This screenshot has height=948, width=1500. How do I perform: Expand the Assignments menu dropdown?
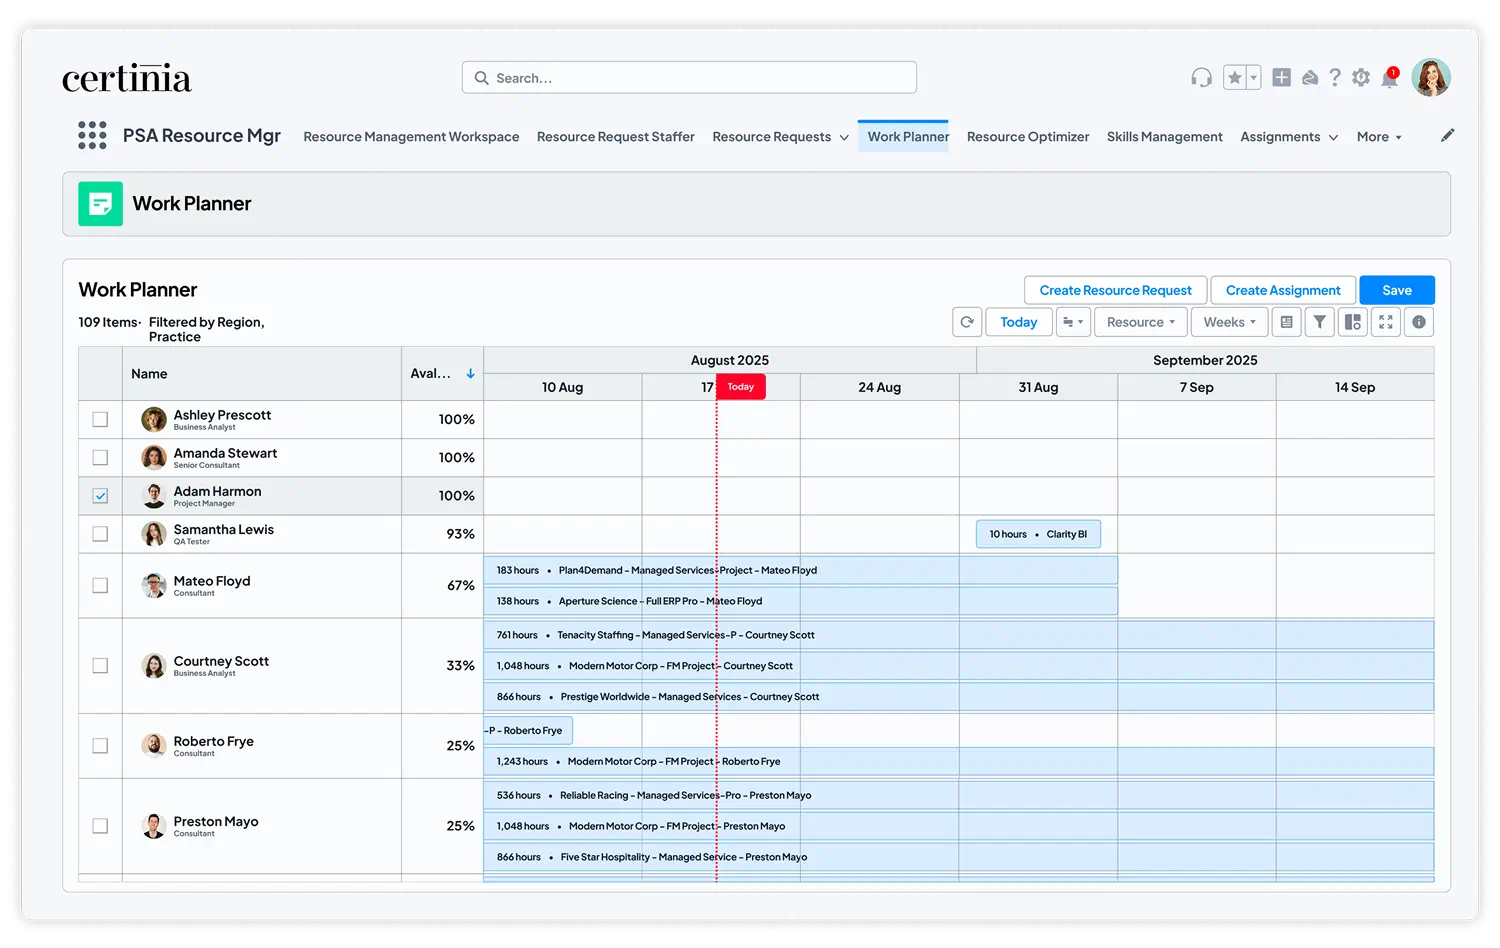pyautogui.click(x=1288, y=136)
